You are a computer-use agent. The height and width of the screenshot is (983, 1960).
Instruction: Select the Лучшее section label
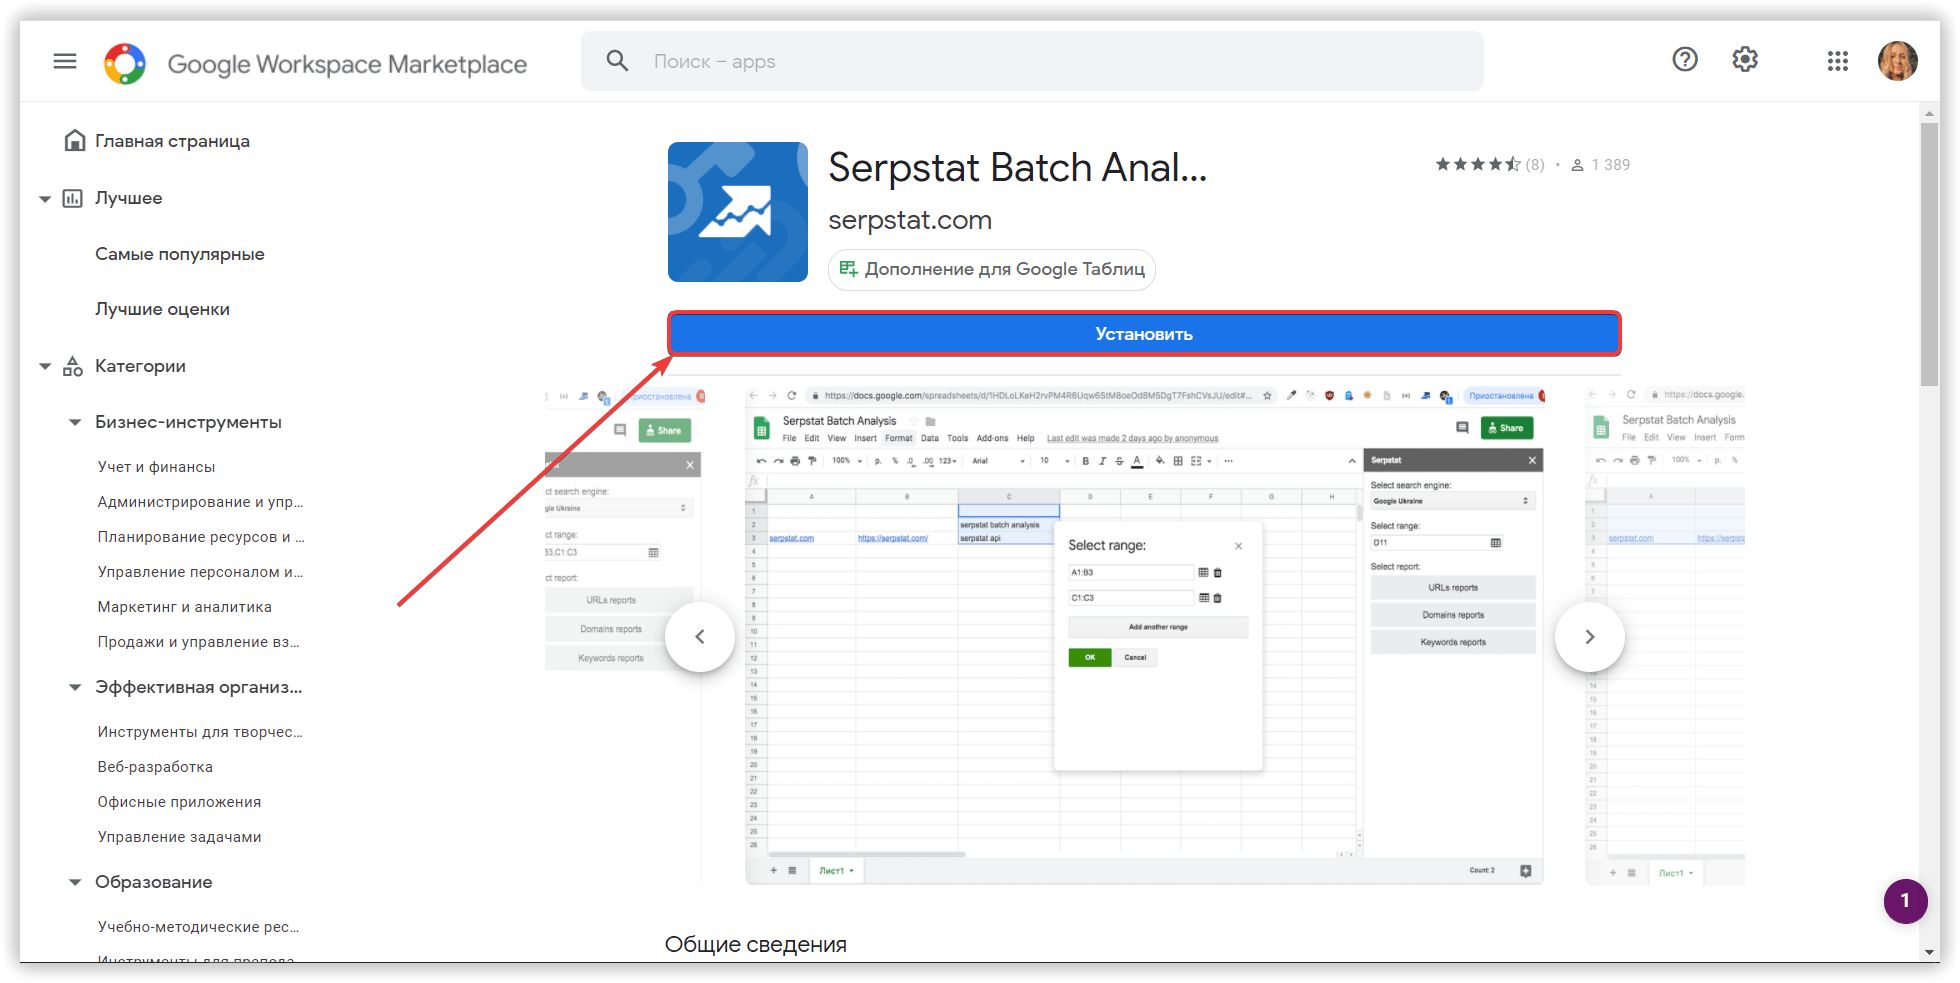coord(128,198)
